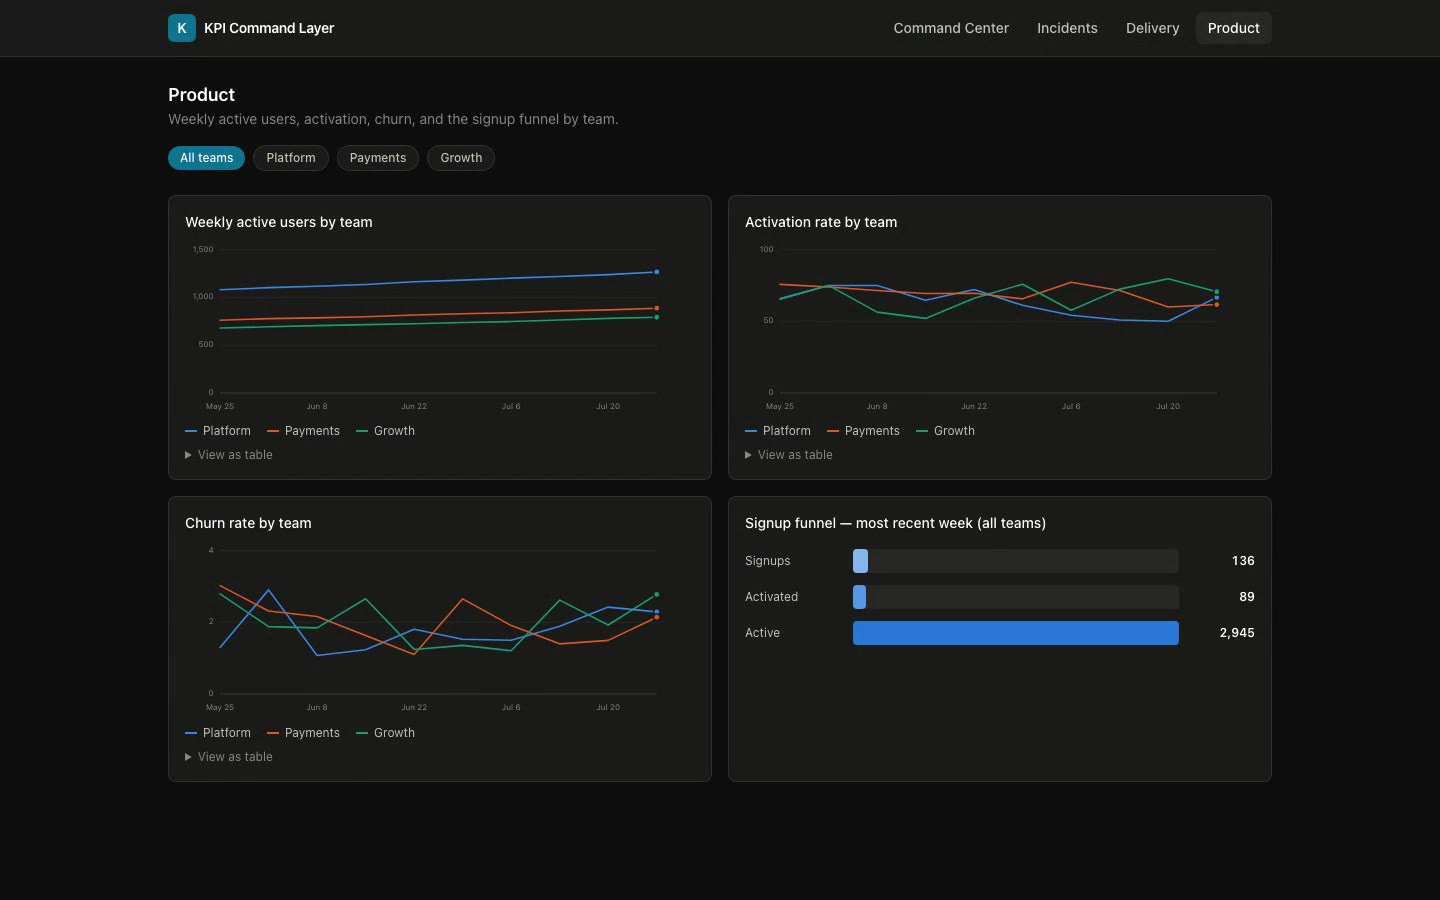Click Platform legend in Activation rate chart
The height and width of the screenshot is (900, 1440).
[778, 431]
